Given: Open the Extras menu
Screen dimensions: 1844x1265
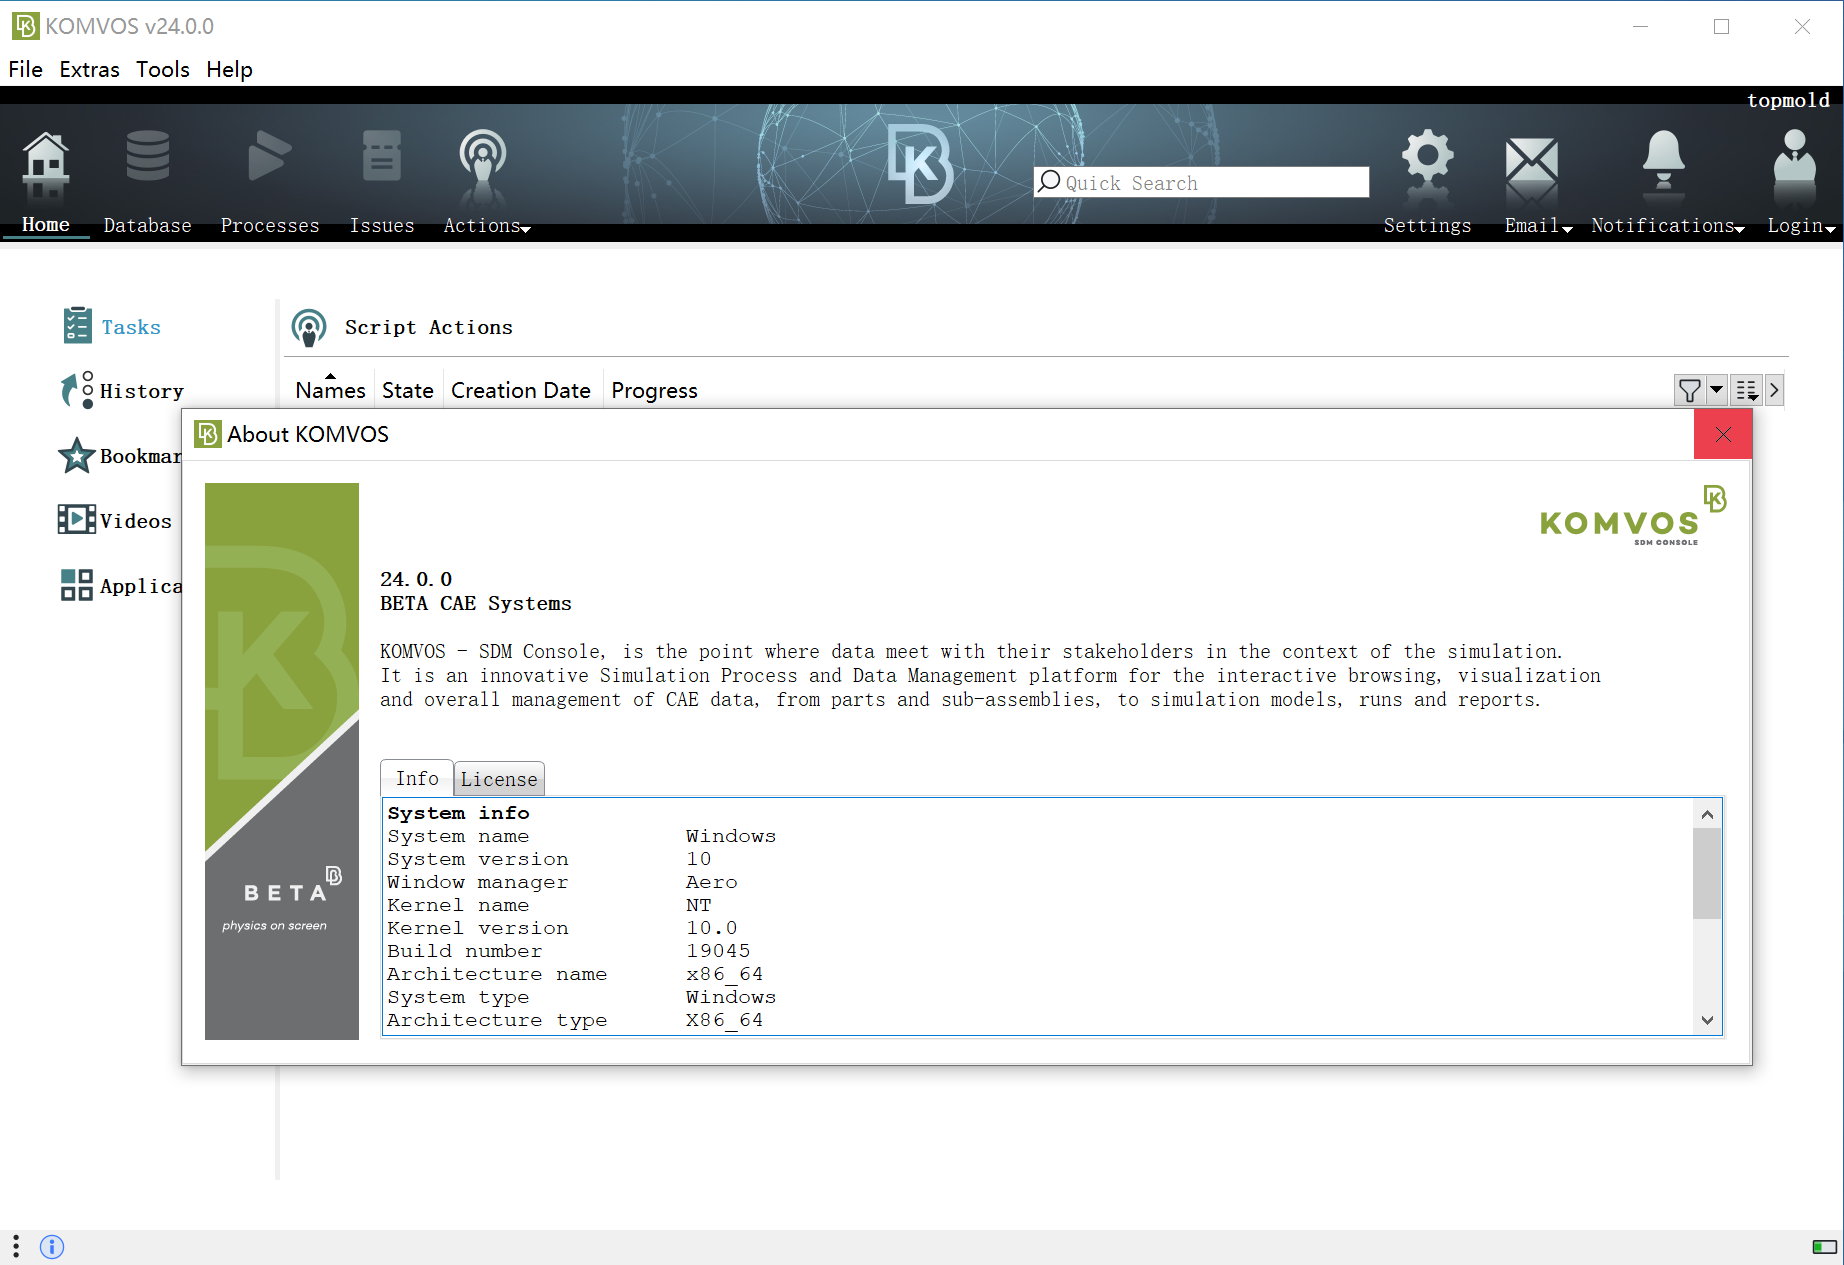Looking at the screenshot, I should click(89, 69).
